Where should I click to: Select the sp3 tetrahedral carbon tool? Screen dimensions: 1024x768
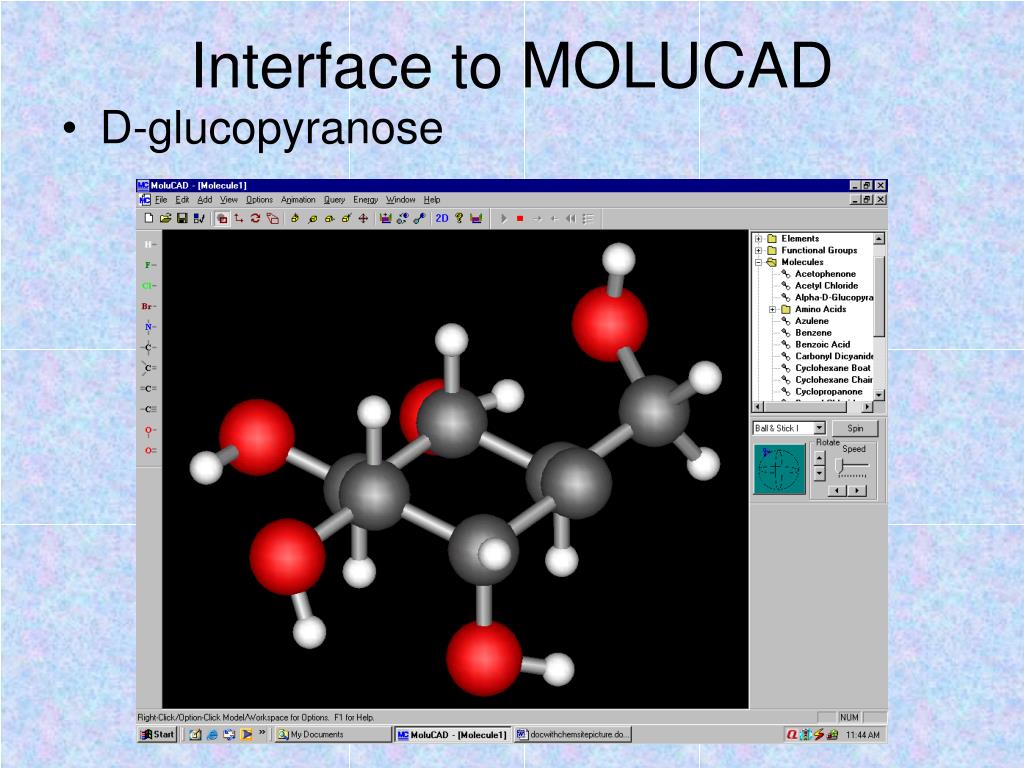click(x=149, y=347)
